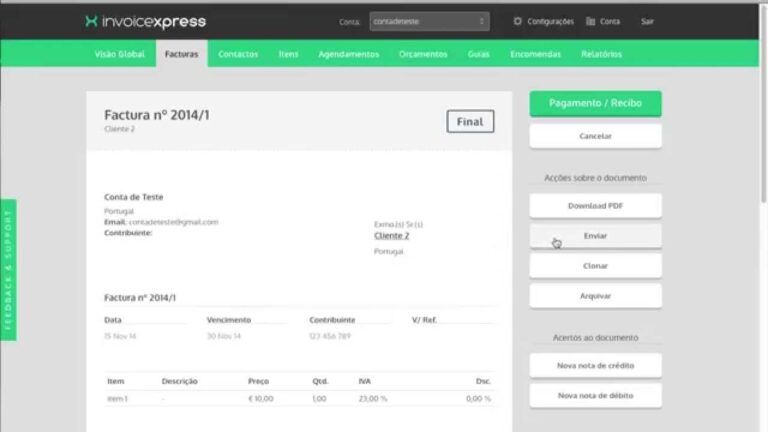The height and width of the screenshot is (432, 768).
Task: Navigate to the Guias tab
Action: click(x=479, y=54)
